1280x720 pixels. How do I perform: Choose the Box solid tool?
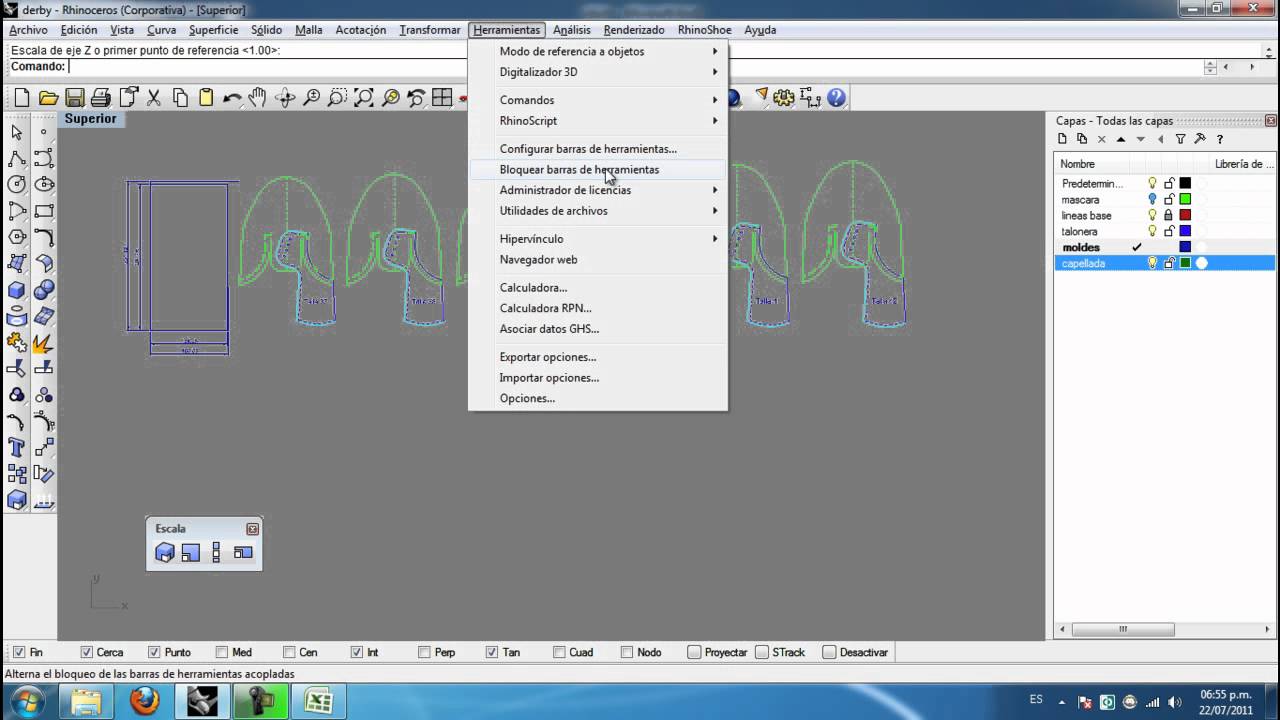tap(17, 290)
